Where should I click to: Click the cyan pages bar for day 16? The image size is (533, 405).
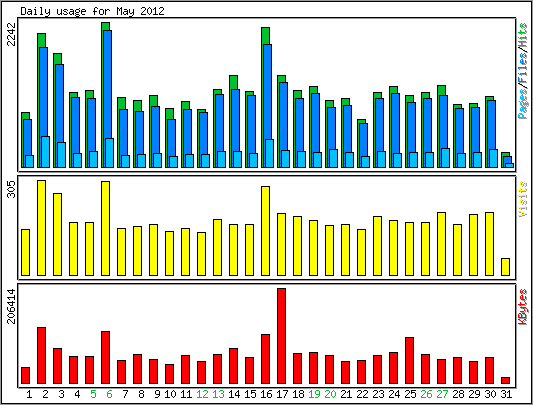(270, 153)
